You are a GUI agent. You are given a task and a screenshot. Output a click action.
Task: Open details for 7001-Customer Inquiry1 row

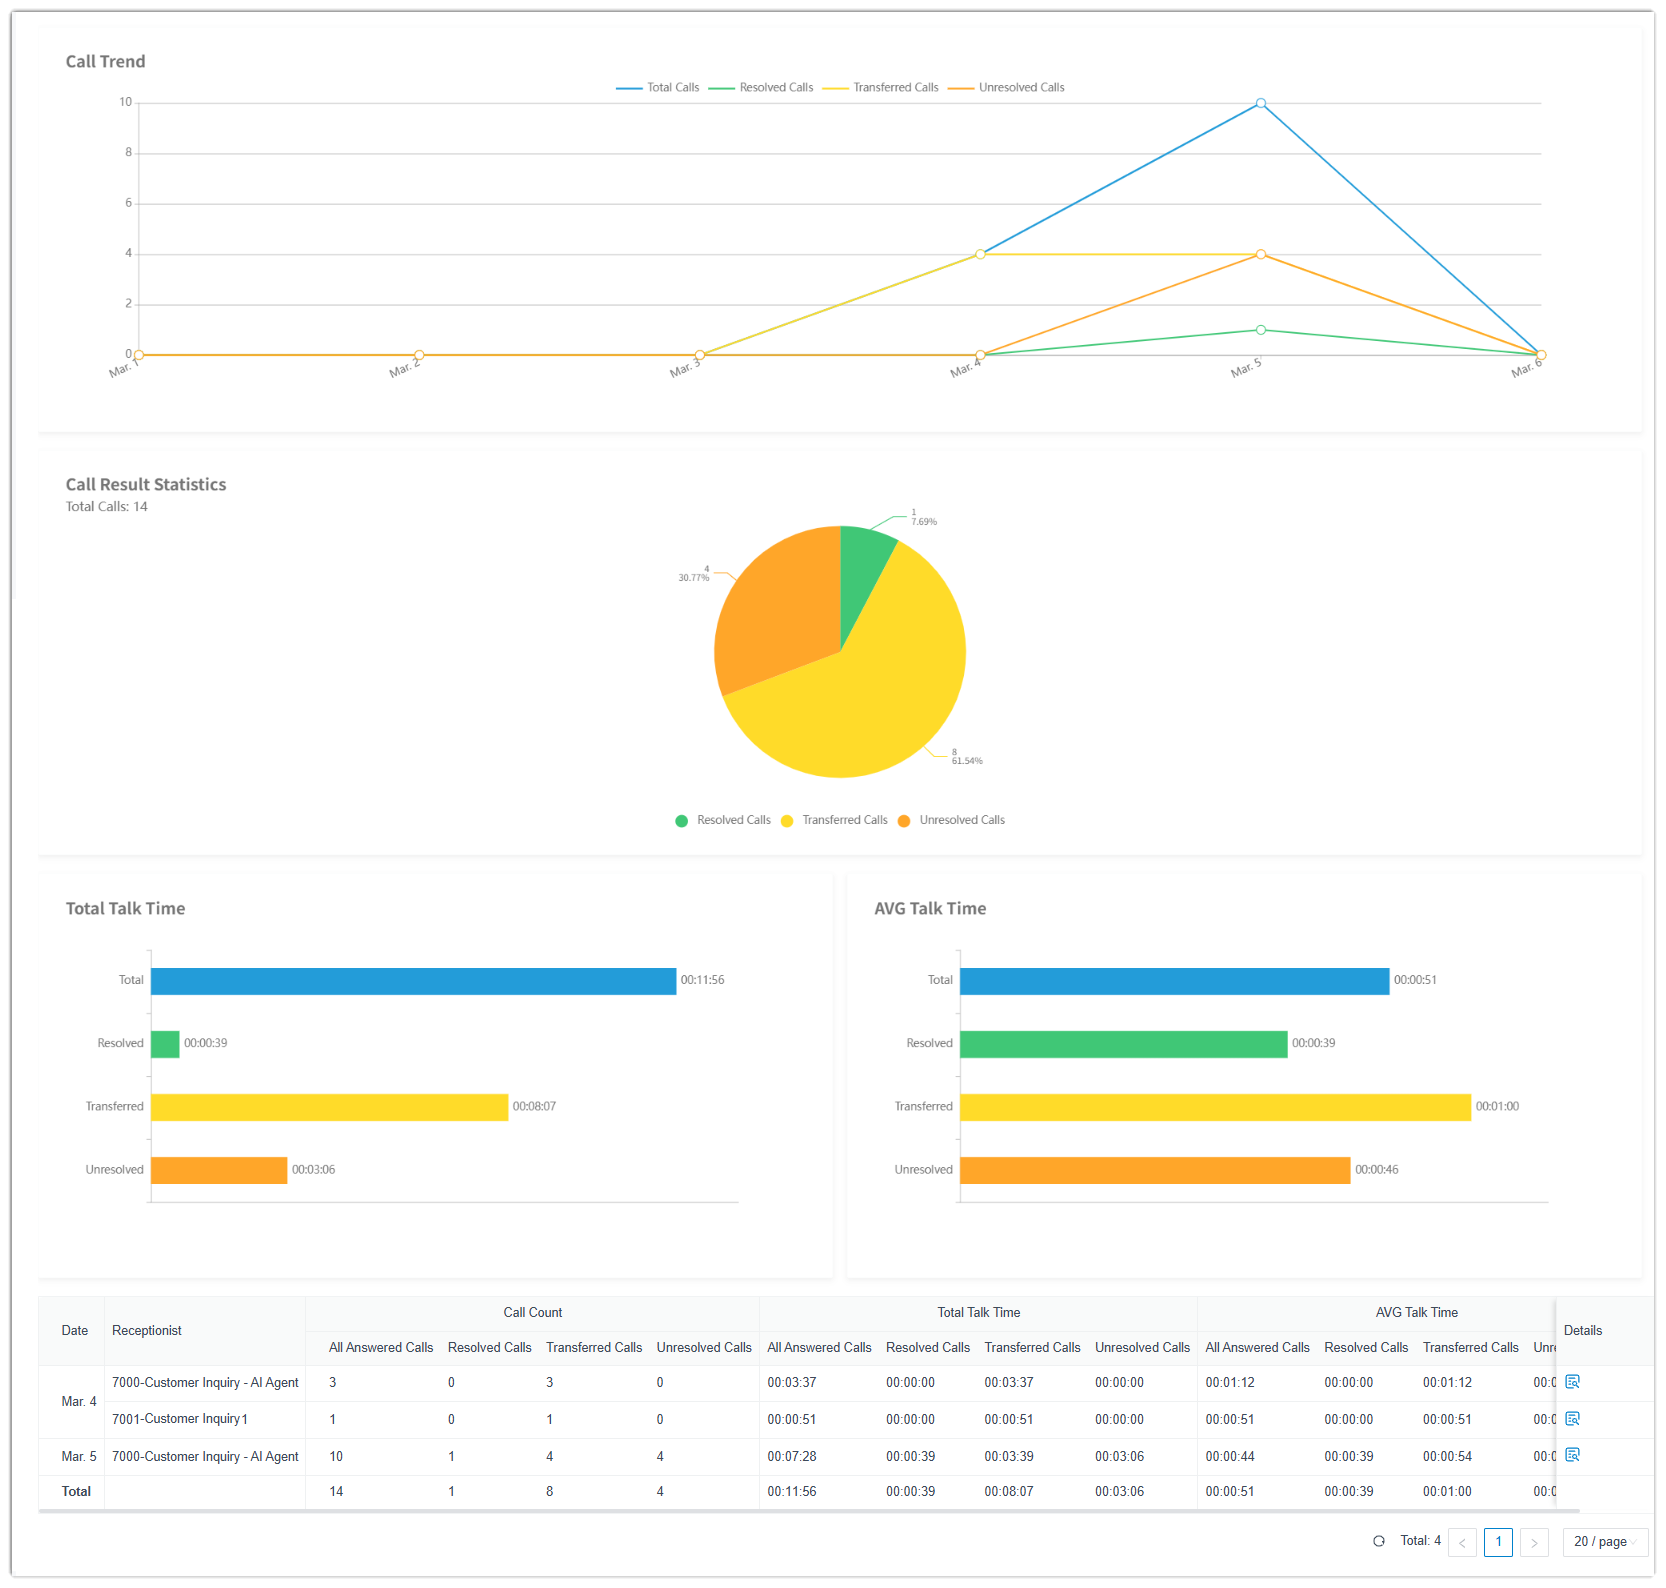coord(1572,1419)
